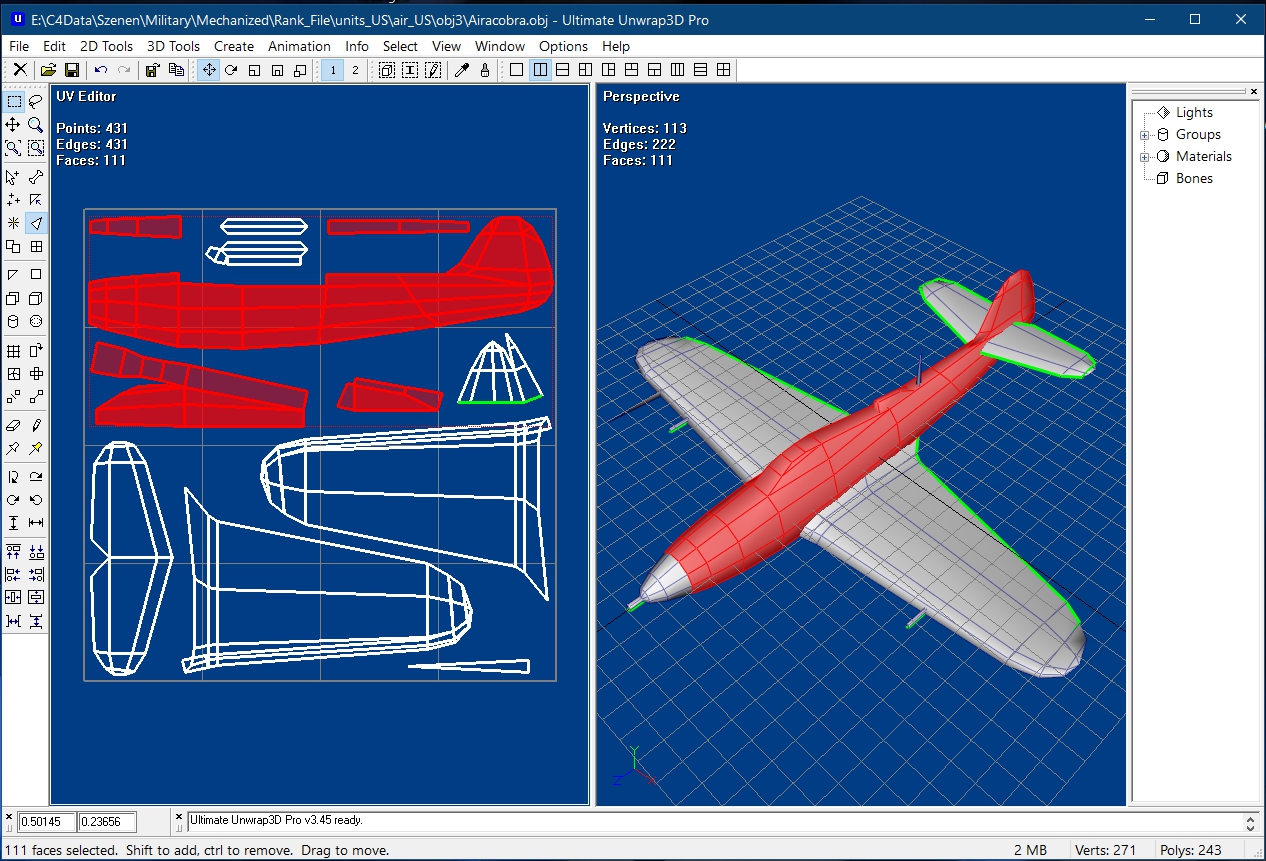
Task: Switch to UV set 2 button
Action: tap(354, 70)
